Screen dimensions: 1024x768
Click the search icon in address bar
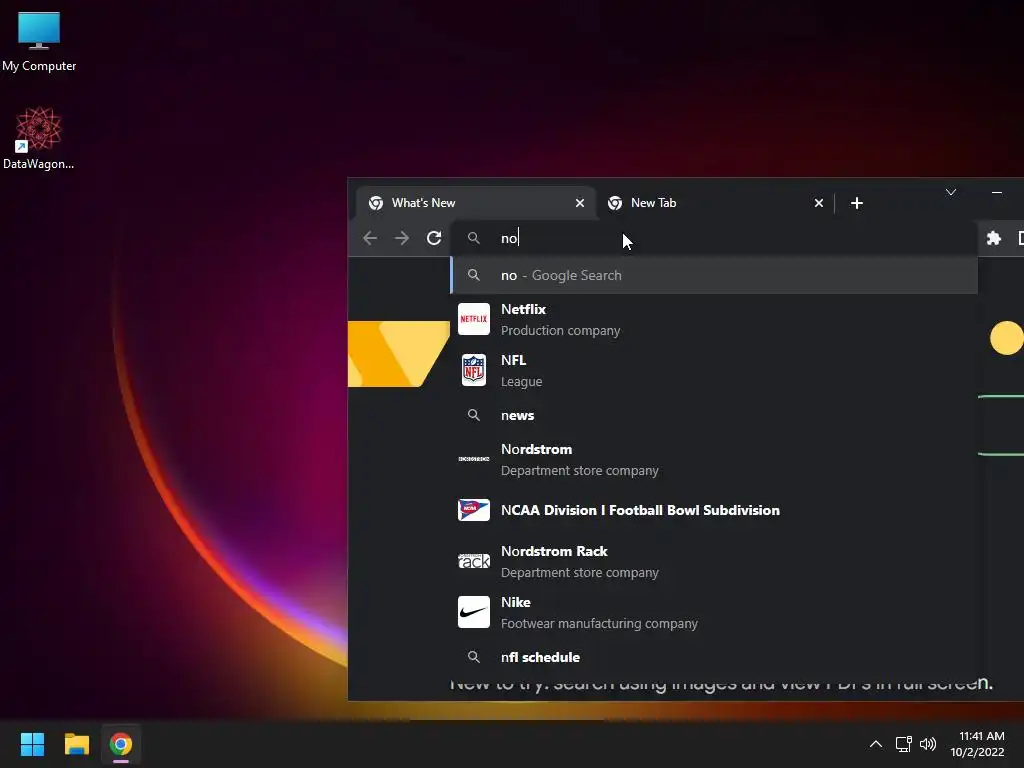(x=473, y=238)
